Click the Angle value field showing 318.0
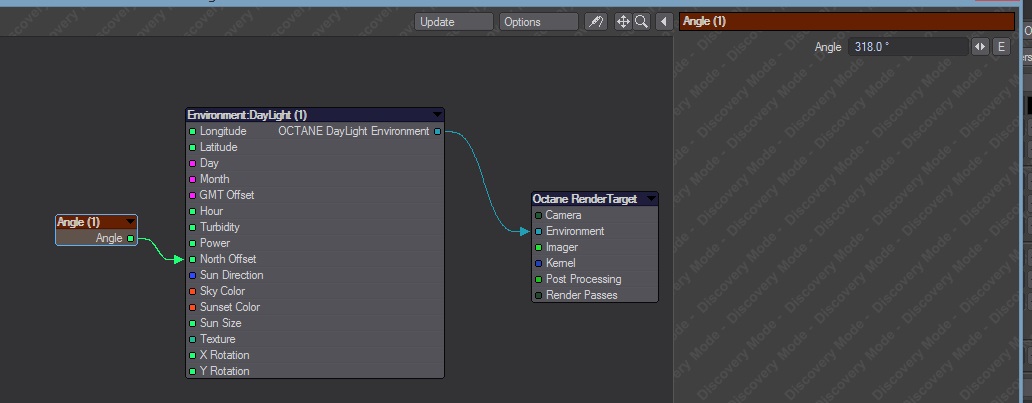 point(908,47)
